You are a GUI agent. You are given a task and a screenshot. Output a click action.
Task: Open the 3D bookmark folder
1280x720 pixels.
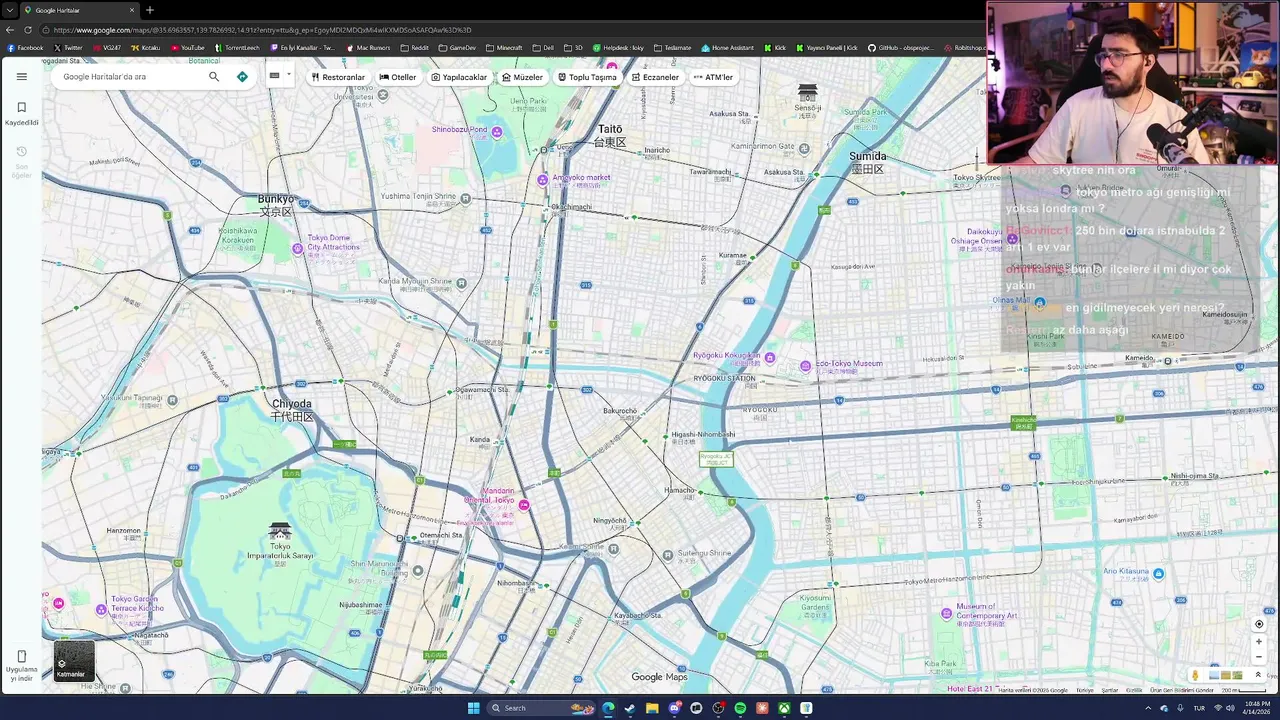click(x=573, y=48)
